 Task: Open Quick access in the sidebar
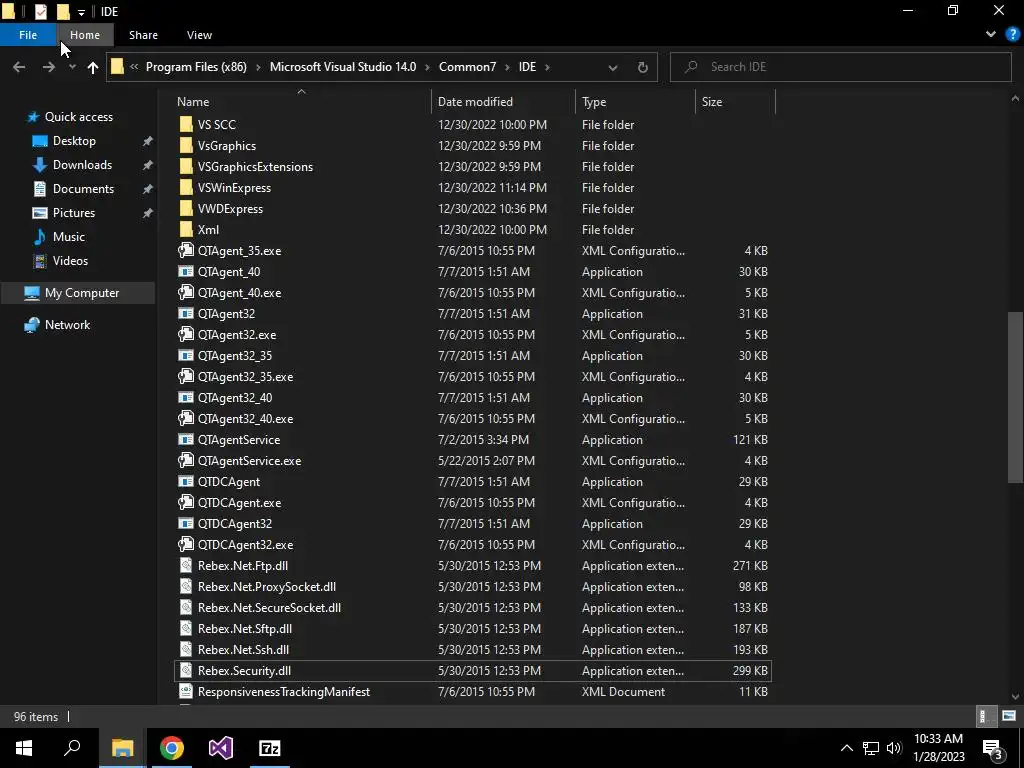pos(78,117)
